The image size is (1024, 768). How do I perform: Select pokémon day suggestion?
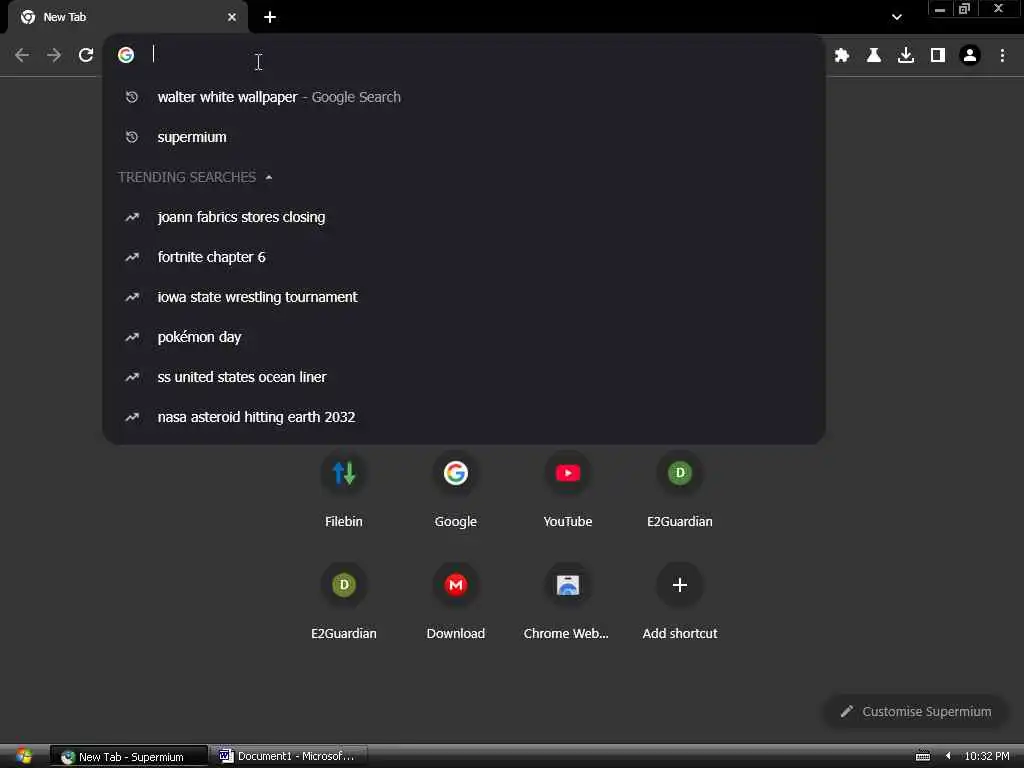click(x=464, y=337)
